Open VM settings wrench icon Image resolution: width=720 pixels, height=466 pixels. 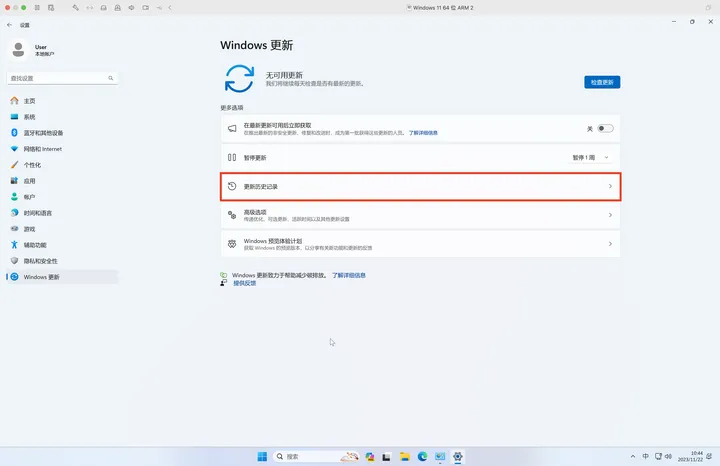(x=76, y=8)
